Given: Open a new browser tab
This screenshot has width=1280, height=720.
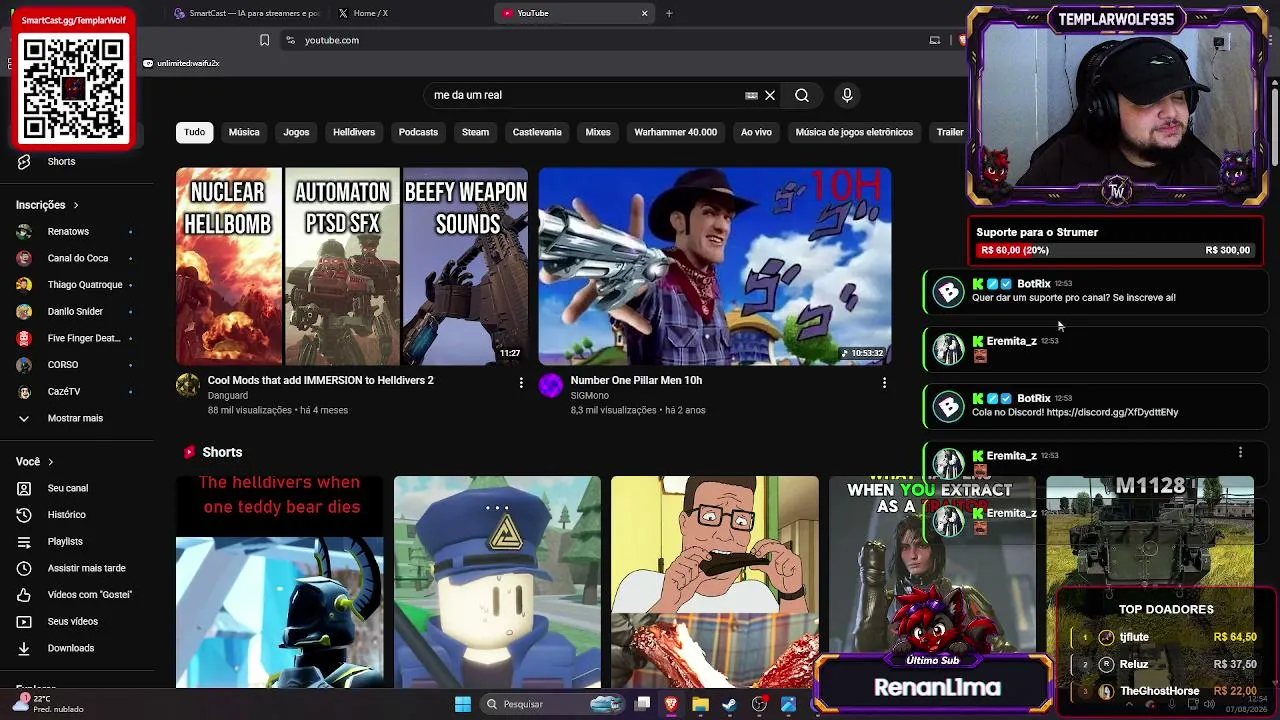Looking at the screenshot, I should (x=669, y=13).
